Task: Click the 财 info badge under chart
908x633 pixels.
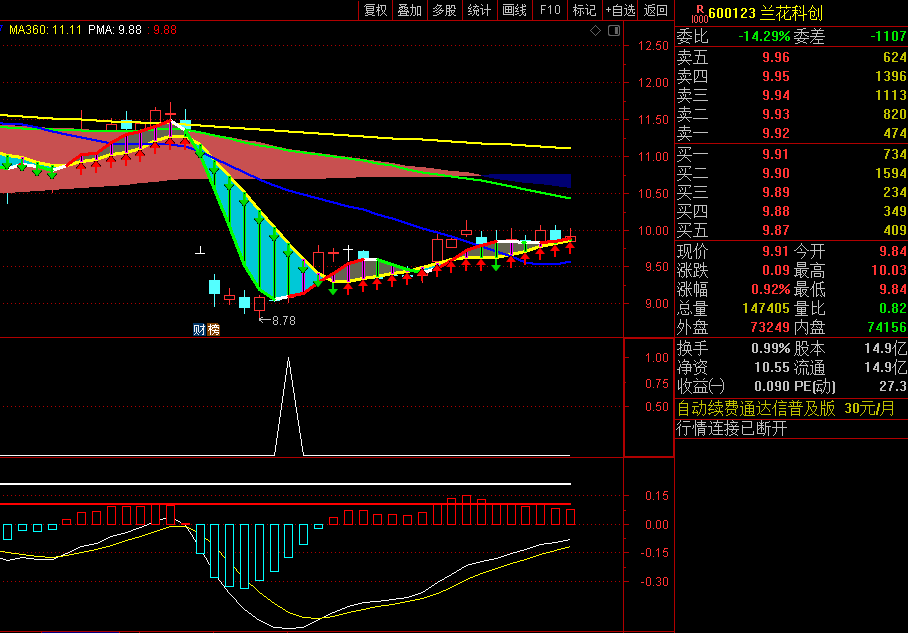Action: point(199,330)
